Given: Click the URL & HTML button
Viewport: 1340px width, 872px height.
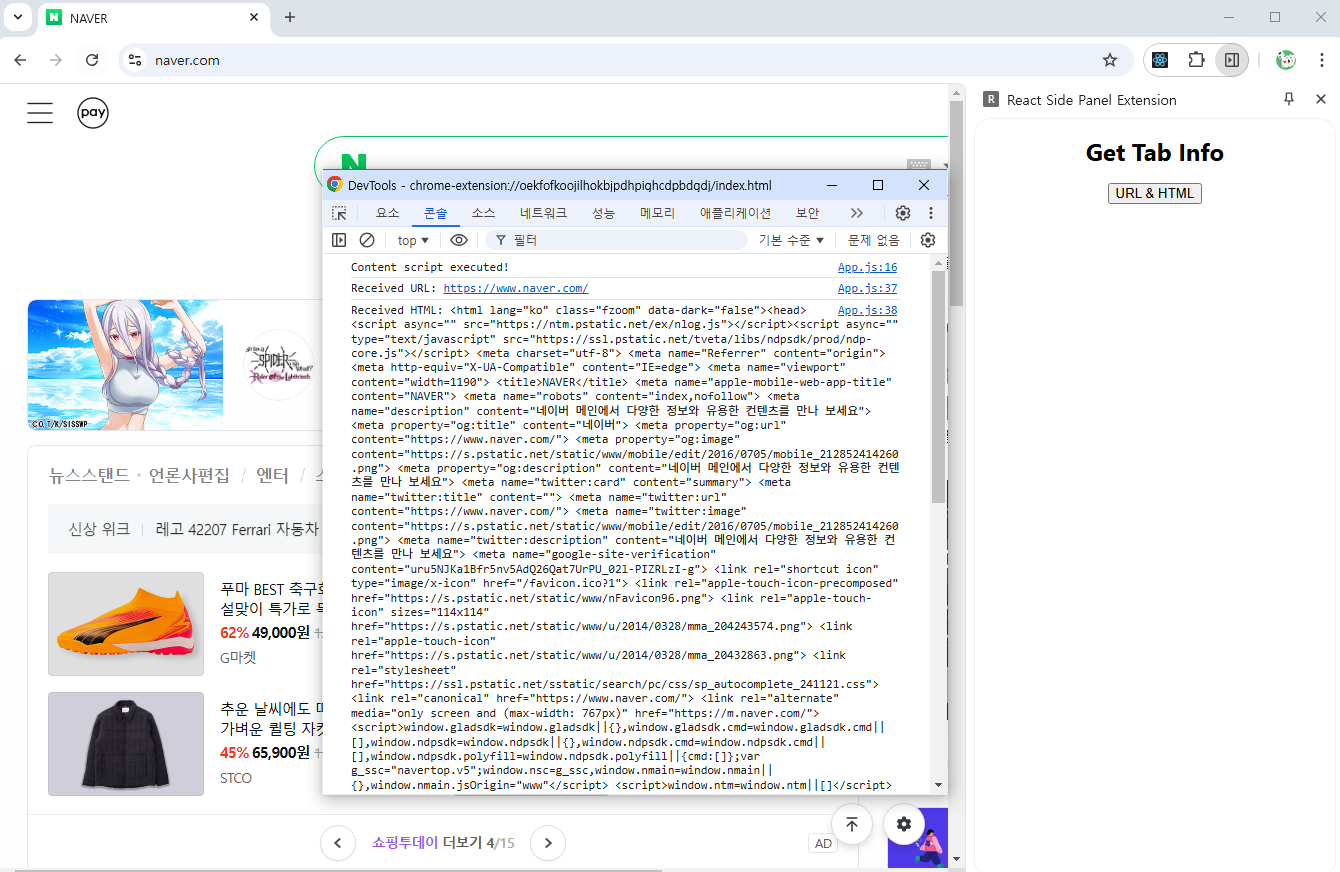Looking at the screenshot, I should 1155,193.
